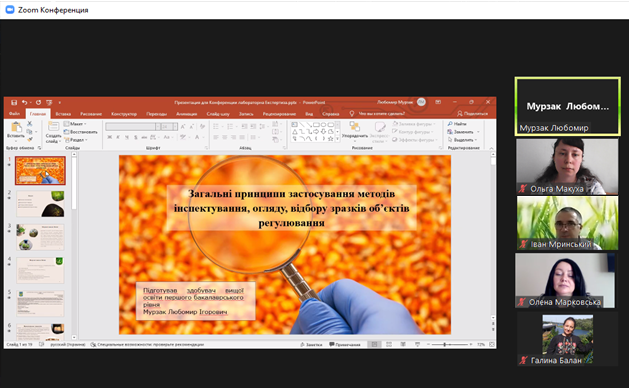Click the Cut scissors icon

(30, 124)
